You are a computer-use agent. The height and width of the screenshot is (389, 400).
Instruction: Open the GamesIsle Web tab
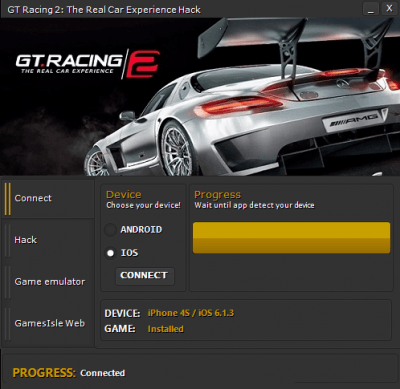click(48, 324)
